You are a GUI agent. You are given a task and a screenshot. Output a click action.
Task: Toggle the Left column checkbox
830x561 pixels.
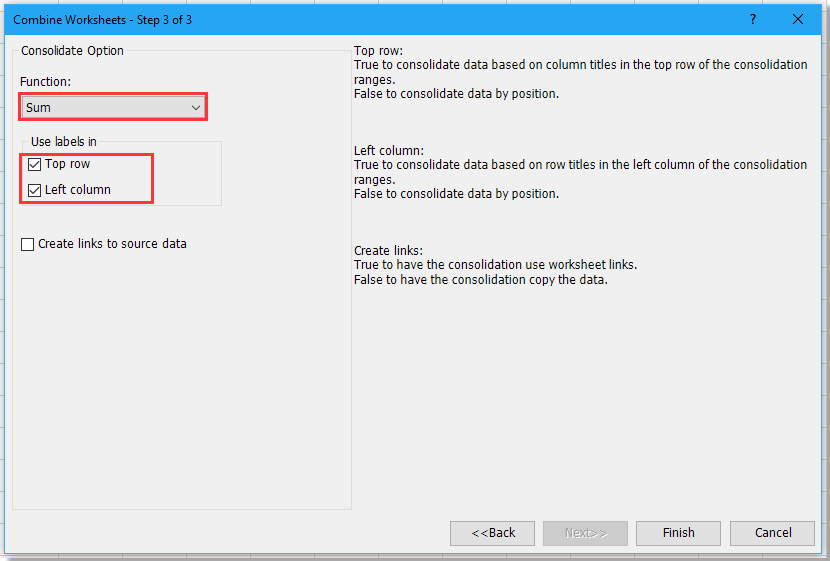[x=35, y=190]
